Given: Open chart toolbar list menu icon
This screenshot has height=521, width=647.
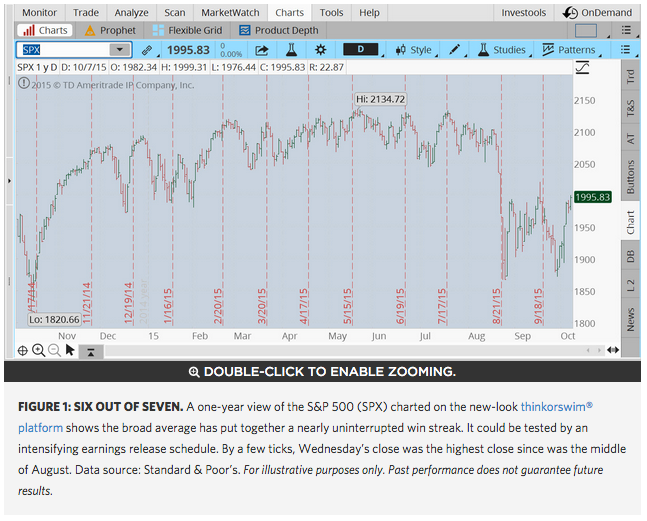Looking at the screenshot, I should coord(626,50).
